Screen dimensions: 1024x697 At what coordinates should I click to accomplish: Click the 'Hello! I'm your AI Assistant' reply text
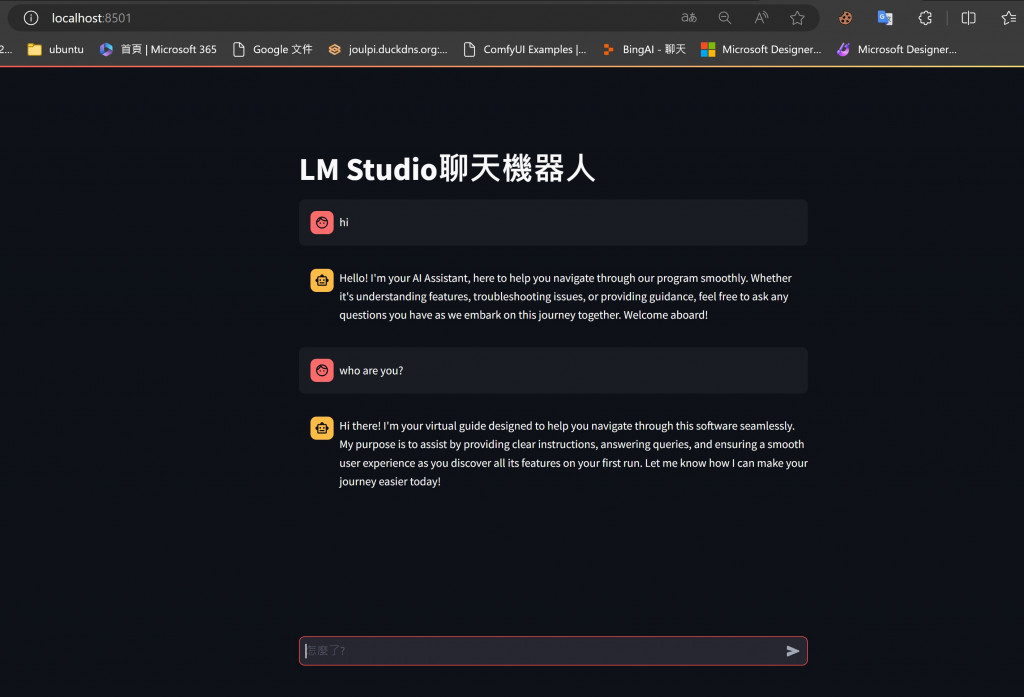click(x=566, y=297)
